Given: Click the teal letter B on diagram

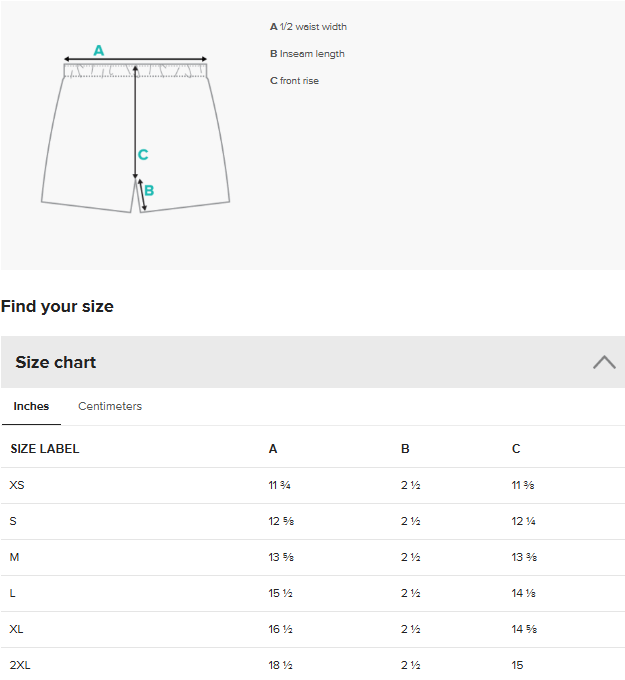Looking at the screenshot, I should 149,190.
